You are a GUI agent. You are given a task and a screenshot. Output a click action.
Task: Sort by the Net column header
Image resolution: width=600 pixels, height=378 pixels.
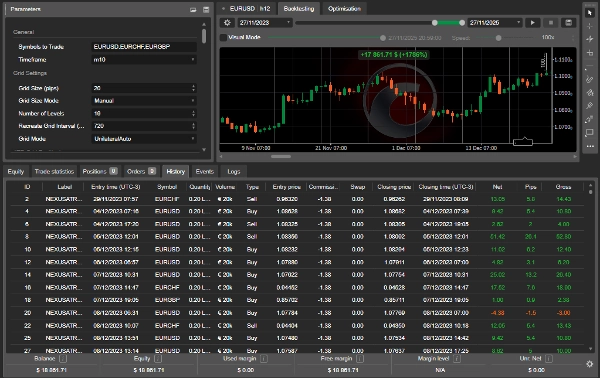(497, 187)
